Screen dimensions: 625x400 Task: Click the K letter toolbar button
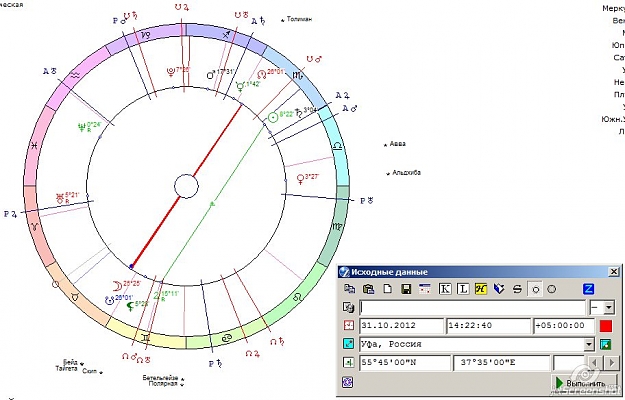coord(445,289)
